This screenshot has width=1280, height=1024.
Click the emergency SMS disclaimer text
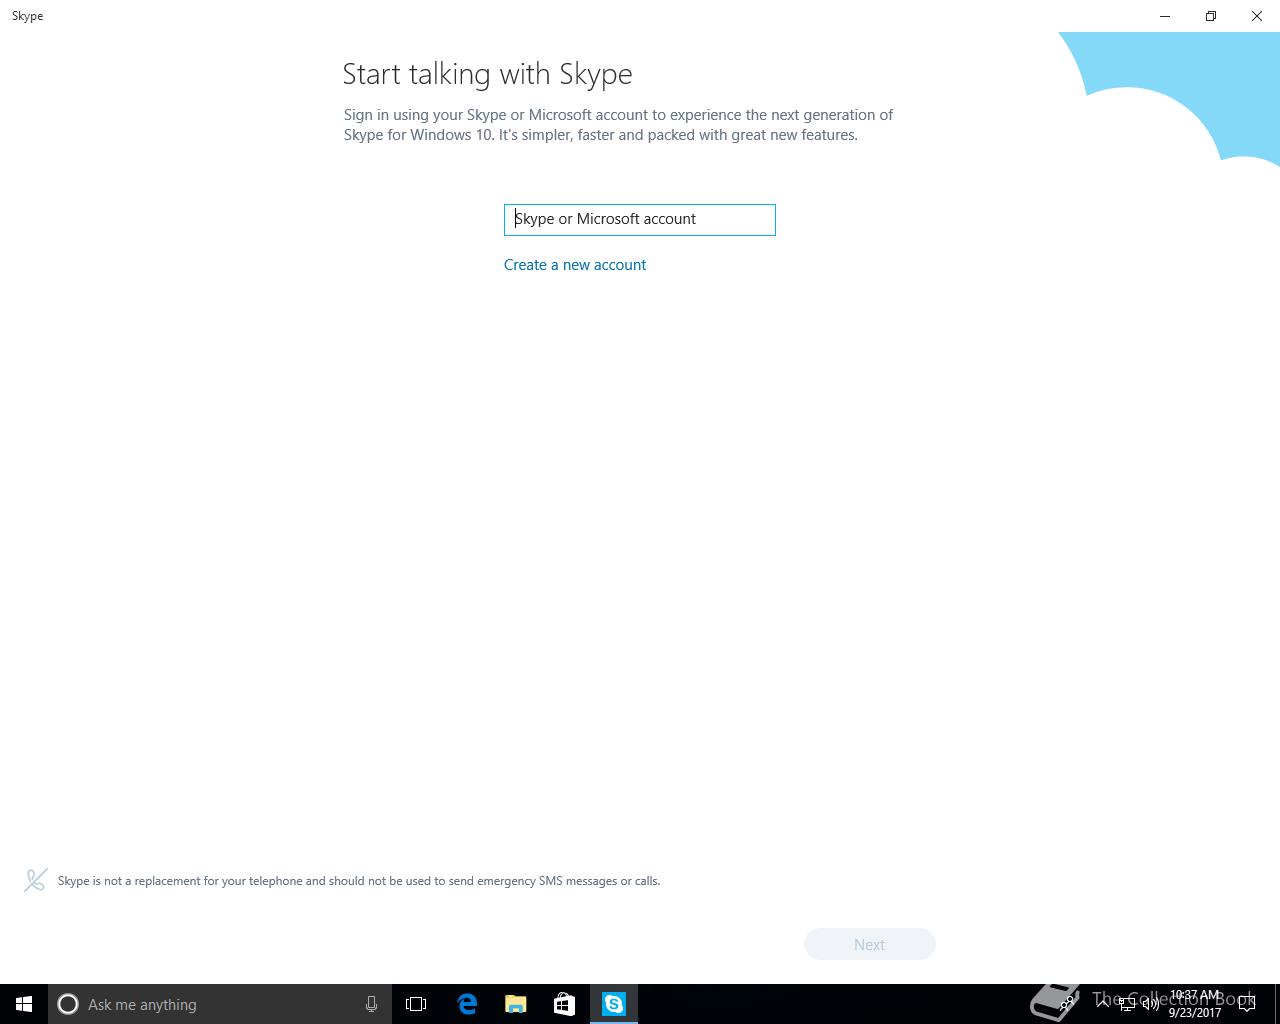coord(359,881)
